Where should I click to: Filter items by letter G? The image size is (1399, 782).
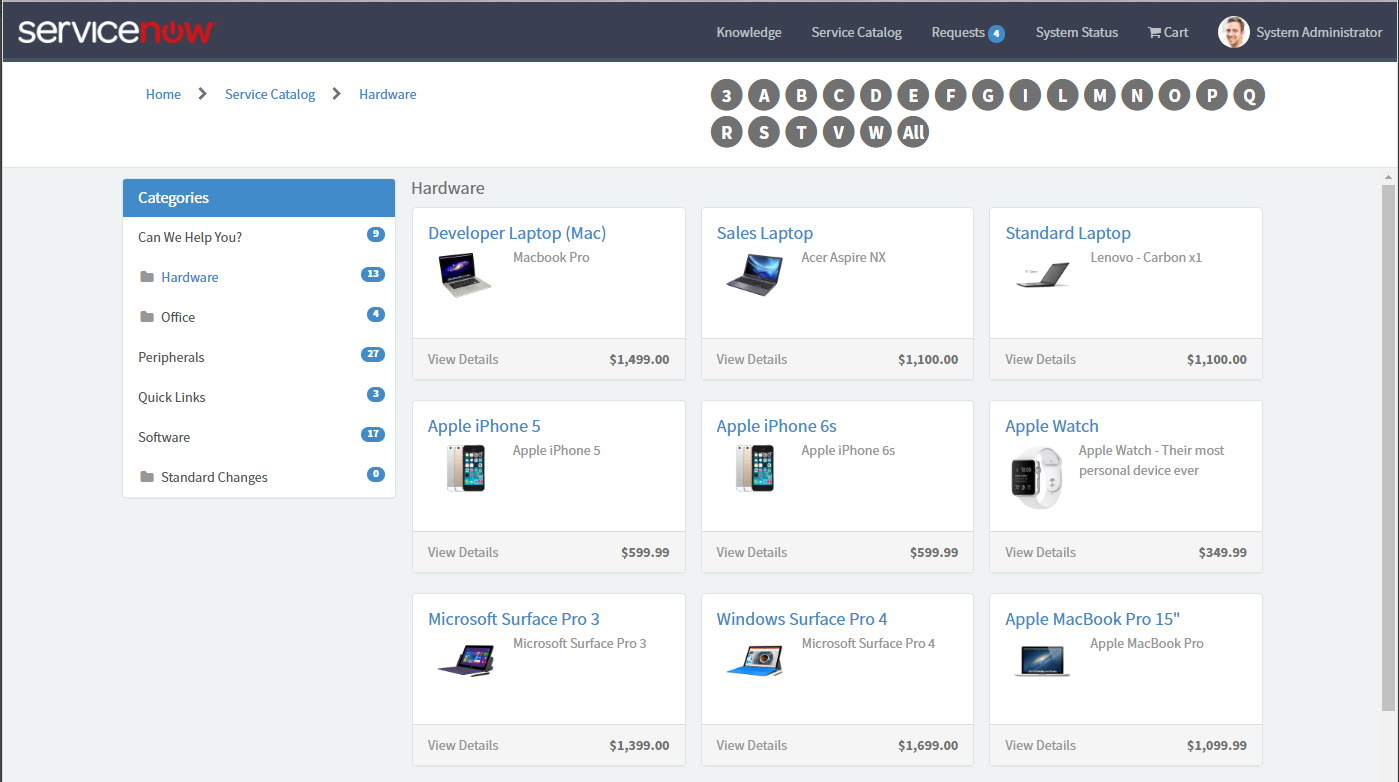click(x=988, y=95)
